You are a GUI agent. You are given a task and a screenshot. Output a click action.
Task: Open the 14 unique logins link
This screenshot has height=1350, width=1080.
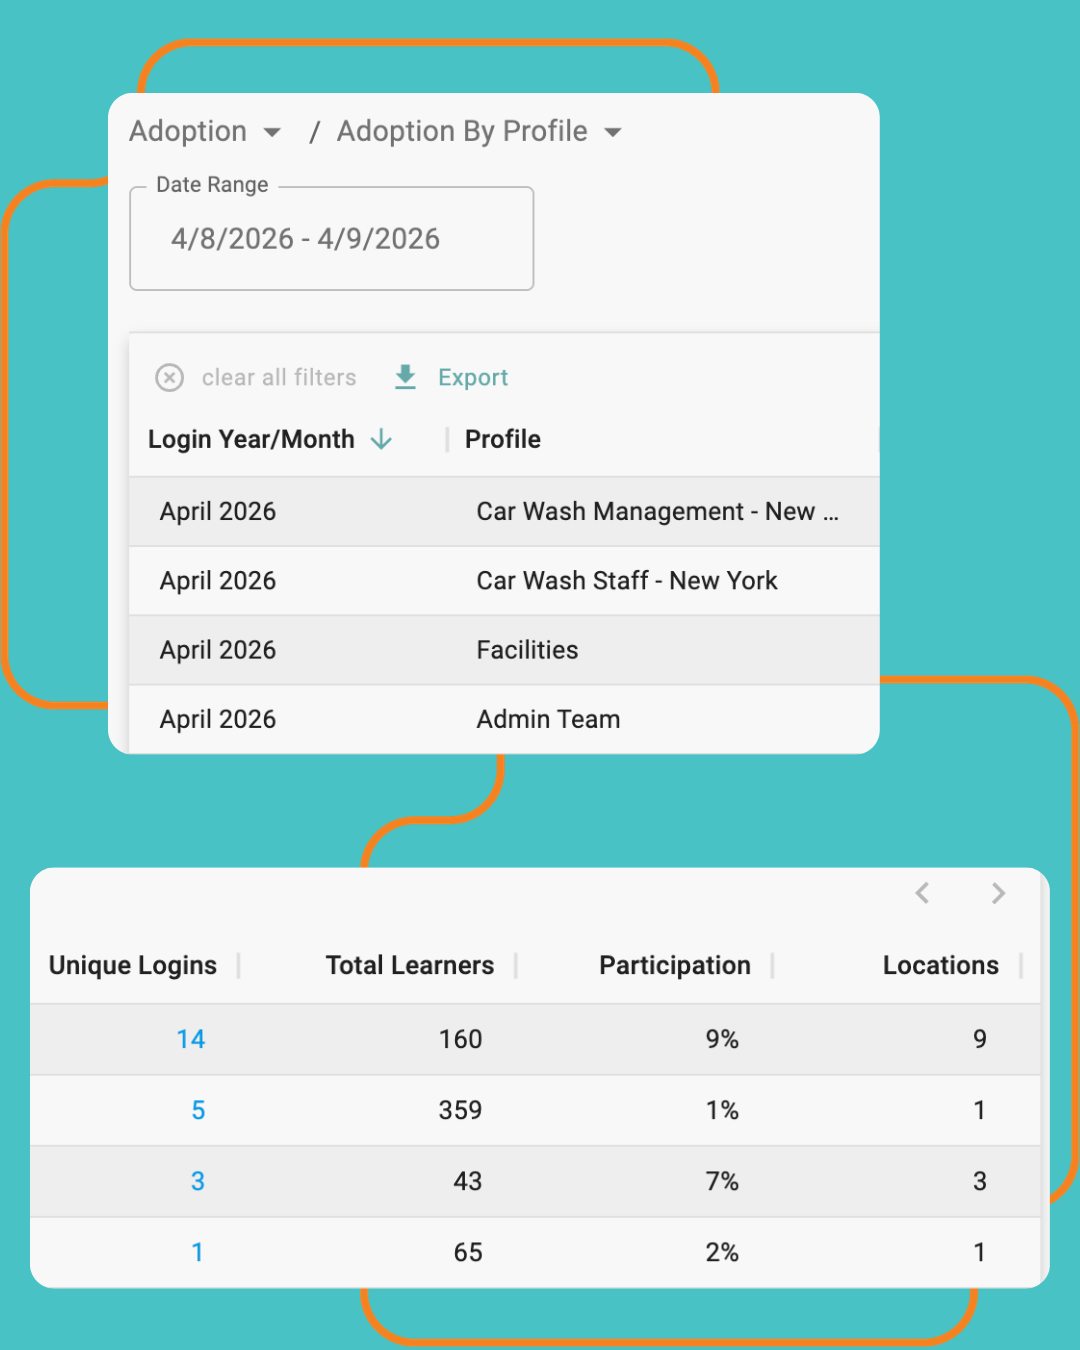pos(190,1039)
